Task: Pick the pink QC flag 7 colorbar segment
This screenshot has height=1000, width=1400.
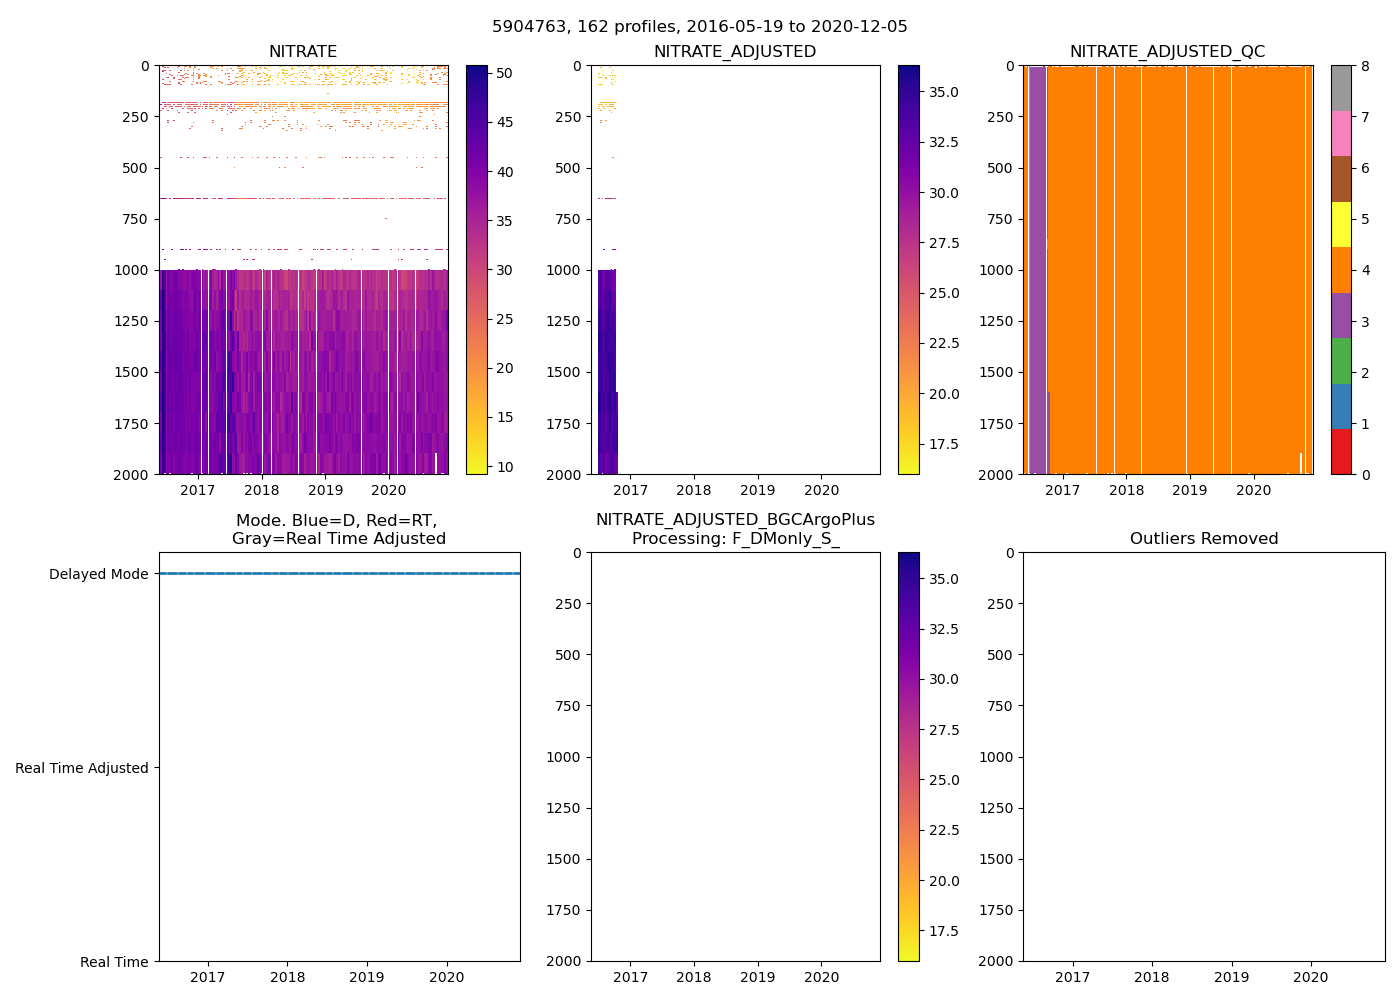Action: pyautogui.click(x=1341, y=134)
